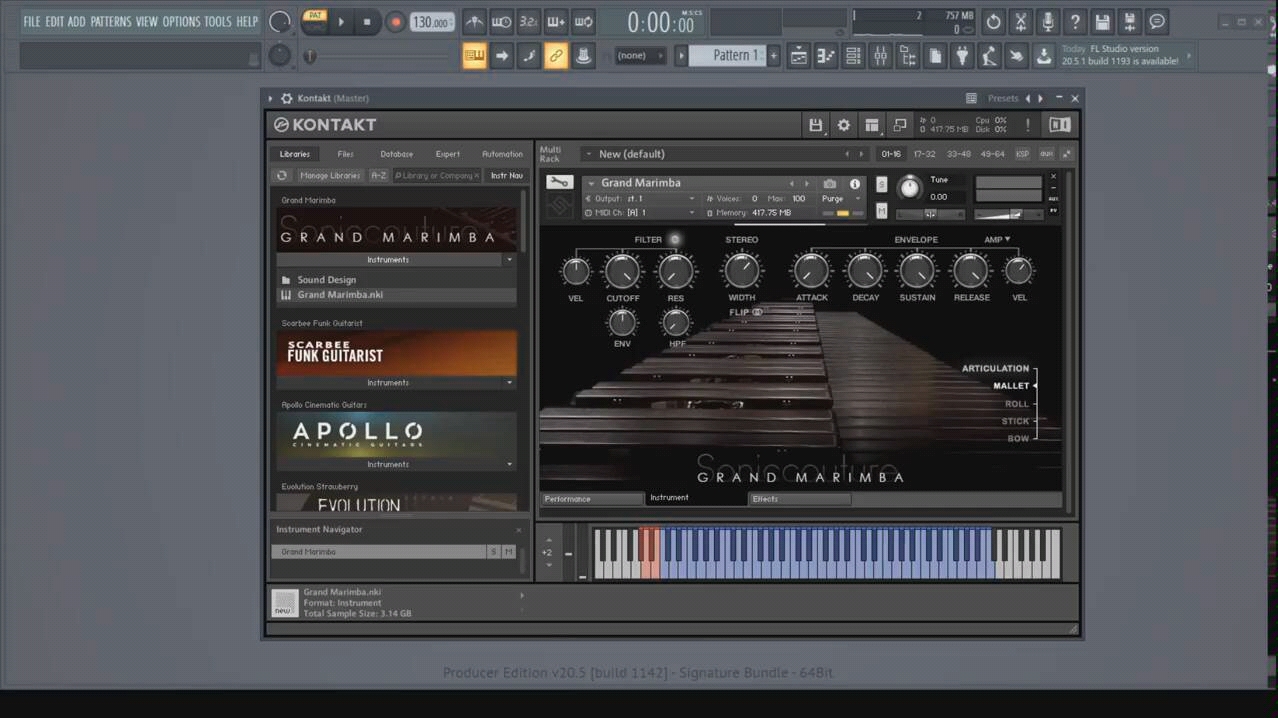Click the NI logo button in Kontakt
This screenshot has width=1278, height=718.
pyautogui.click(x=1059, y=125)
